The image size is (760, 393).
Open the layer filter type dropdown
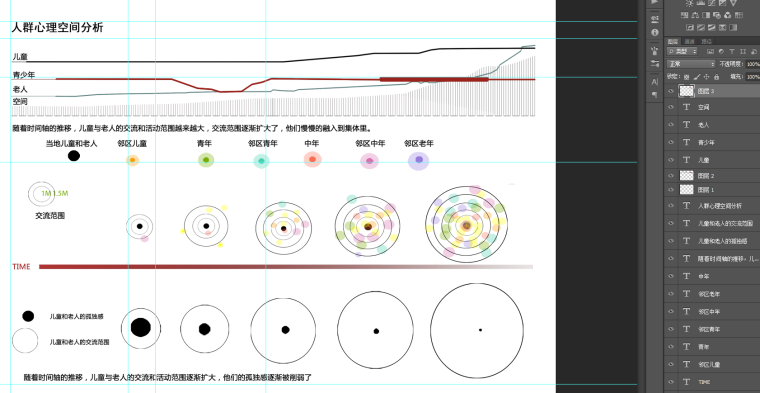pos(682,51)
